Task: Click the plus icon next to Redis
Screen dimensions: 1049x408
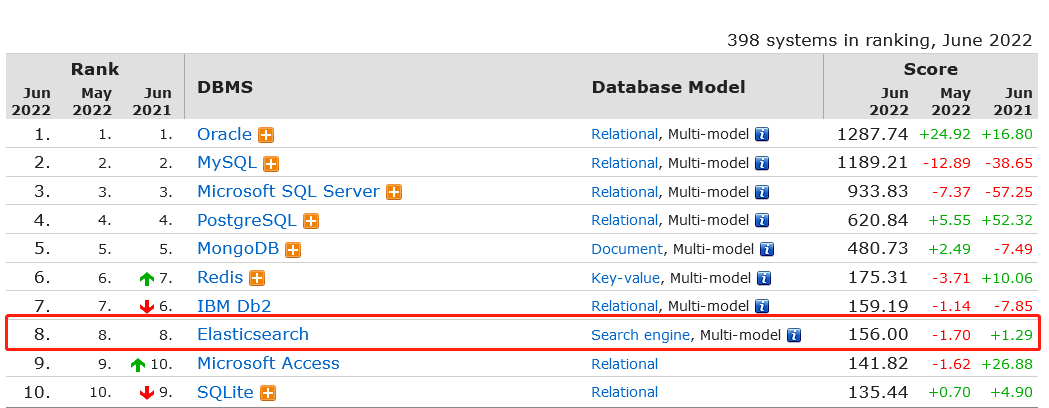Action: [x=257, y=278]
